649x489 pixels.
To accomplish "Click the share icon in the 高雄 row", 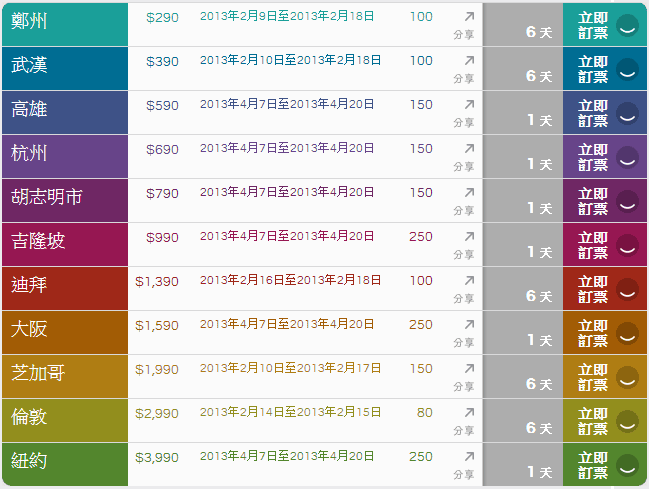I will click(468, 105).
